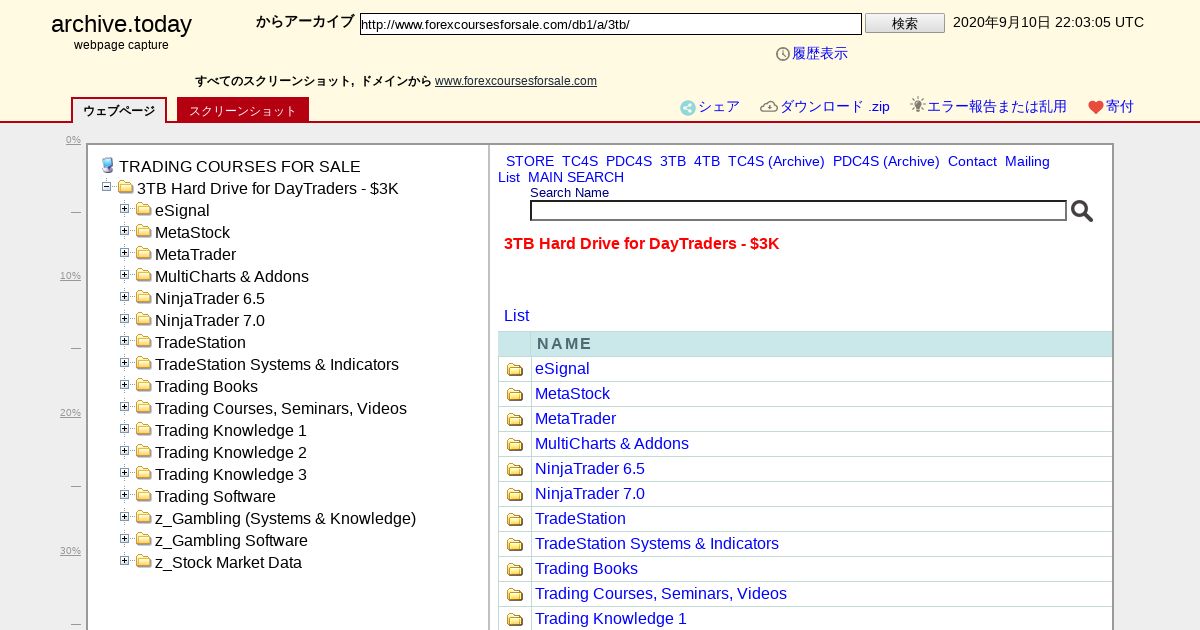The width and height of the screenshot is (1200, 630).
Task: Open the Mailing List link
Action: (x=1027, y=161)
